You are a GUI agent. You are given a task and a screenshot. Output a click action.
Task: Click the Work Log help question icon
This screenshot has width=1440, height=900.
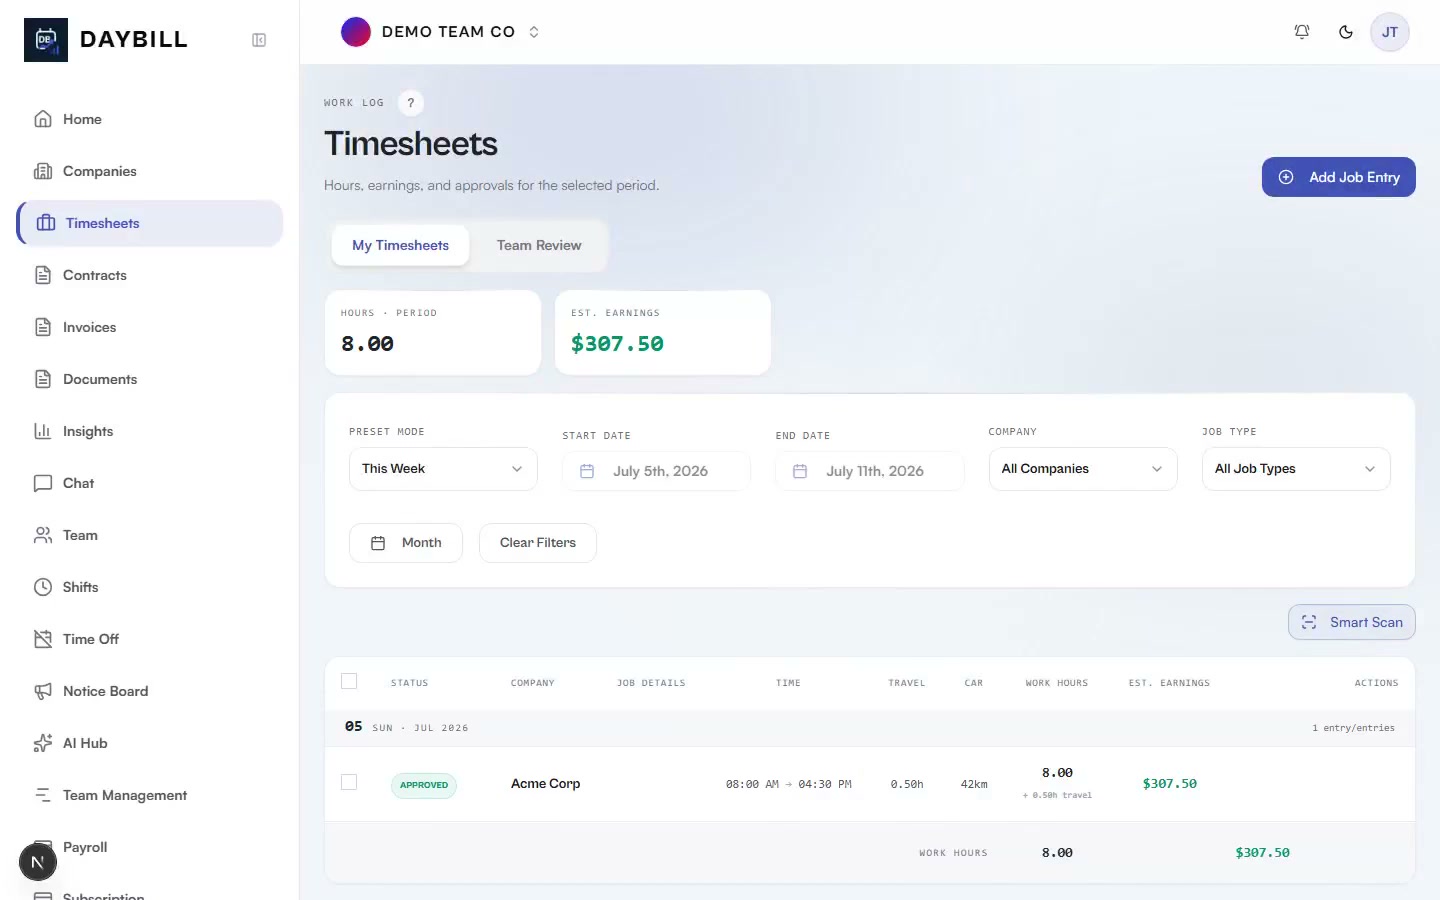click(411, 103)
